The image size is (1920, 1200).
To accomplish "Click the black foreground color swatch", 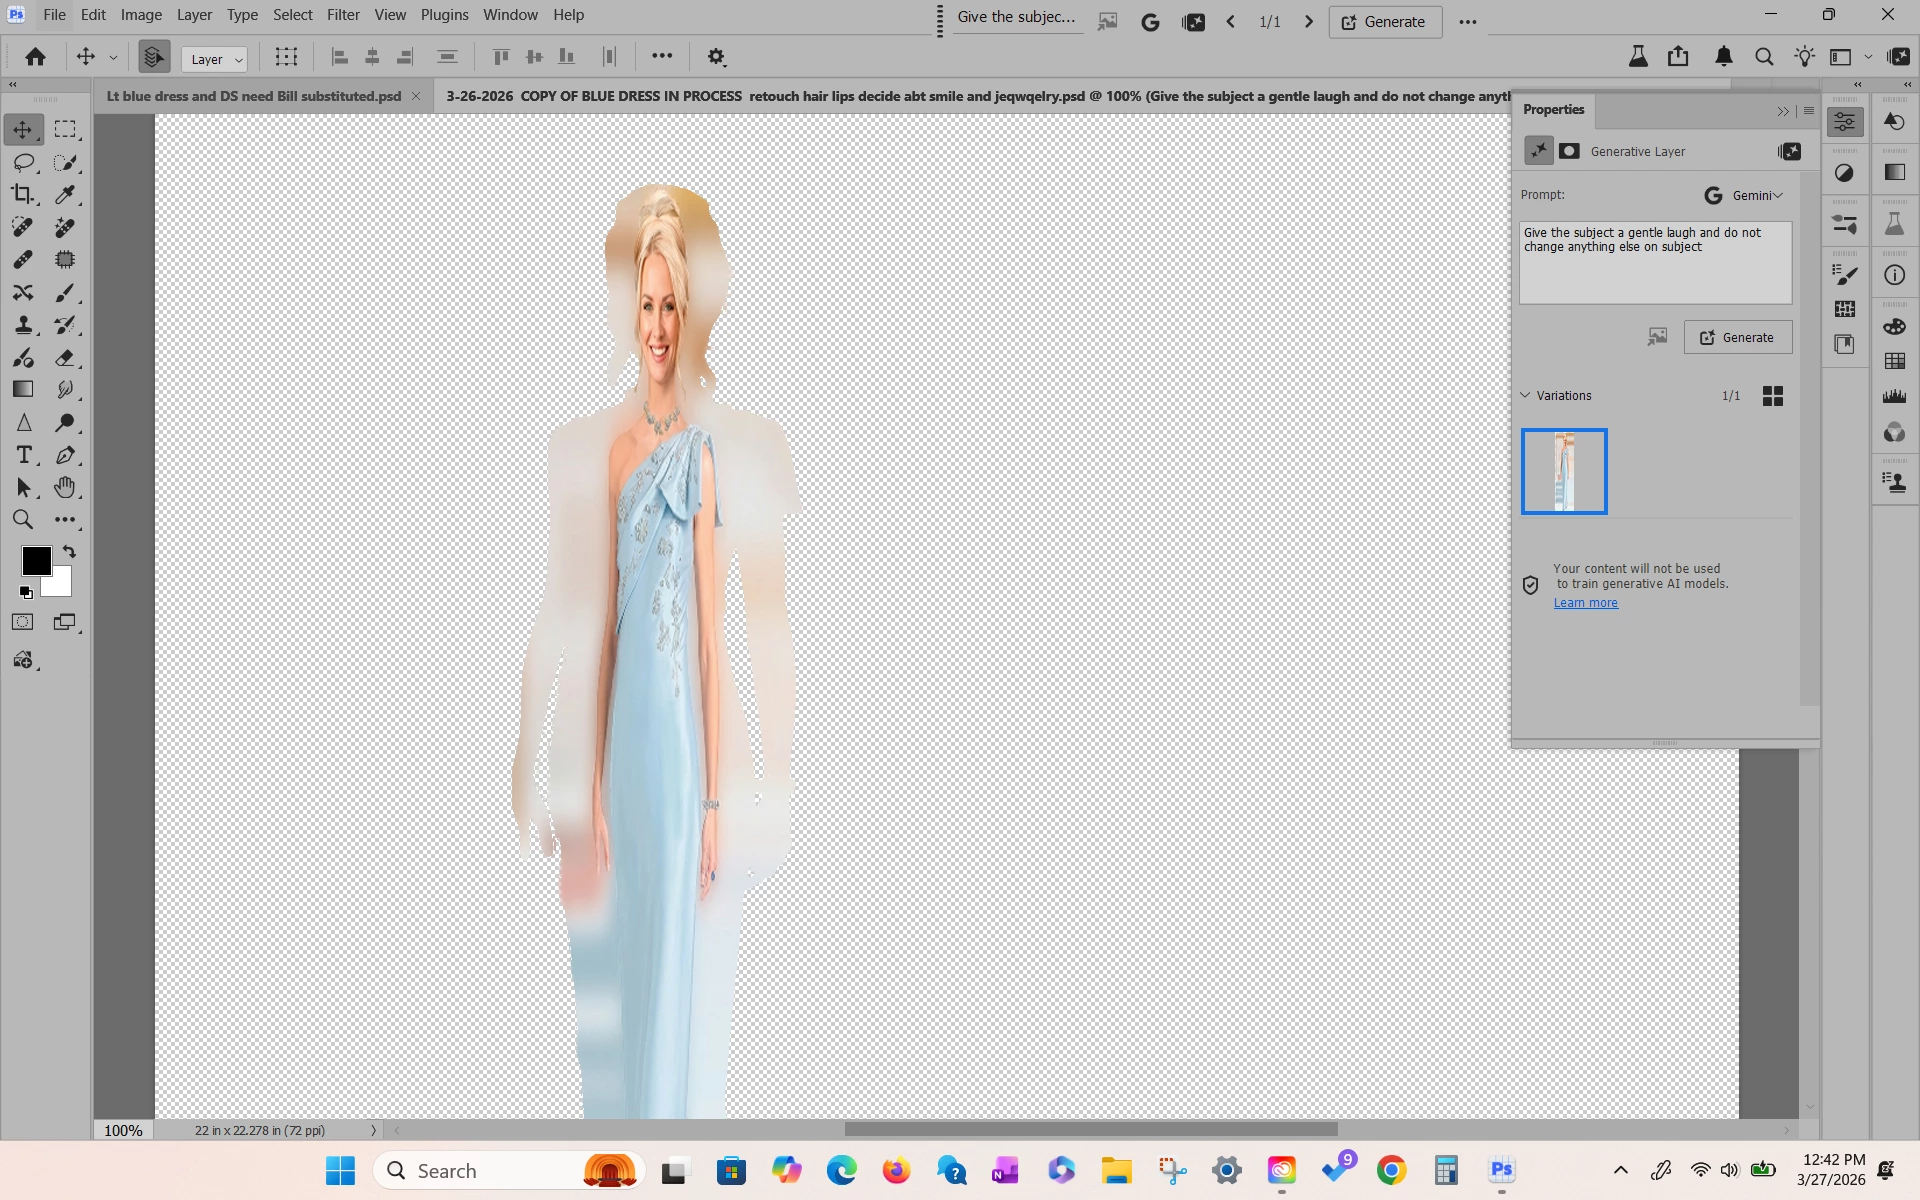I will 36,561.
